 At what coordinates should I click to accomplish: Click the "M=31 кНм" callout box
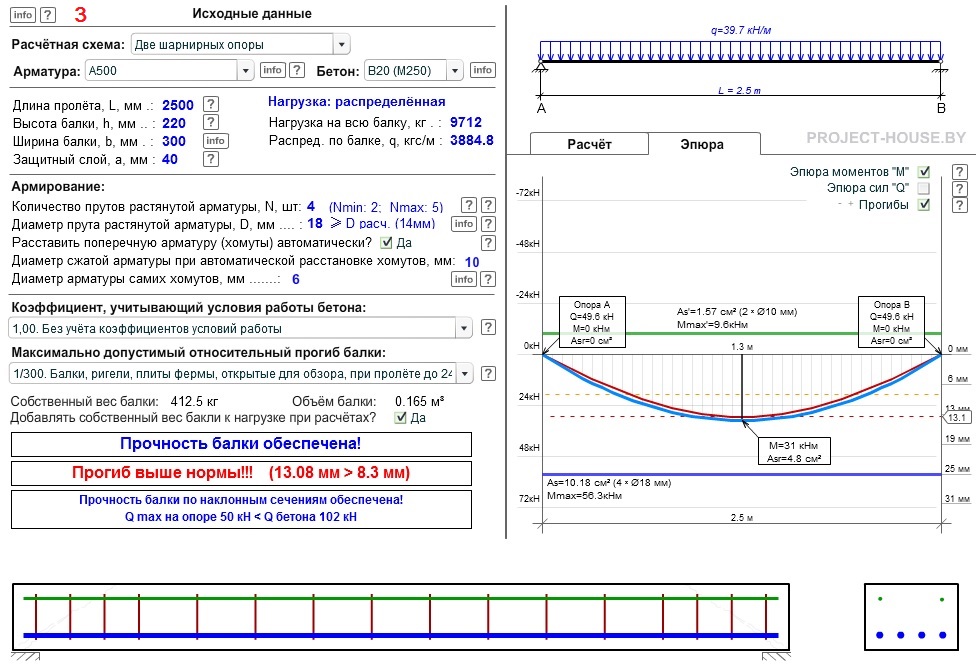click(794, 451)
